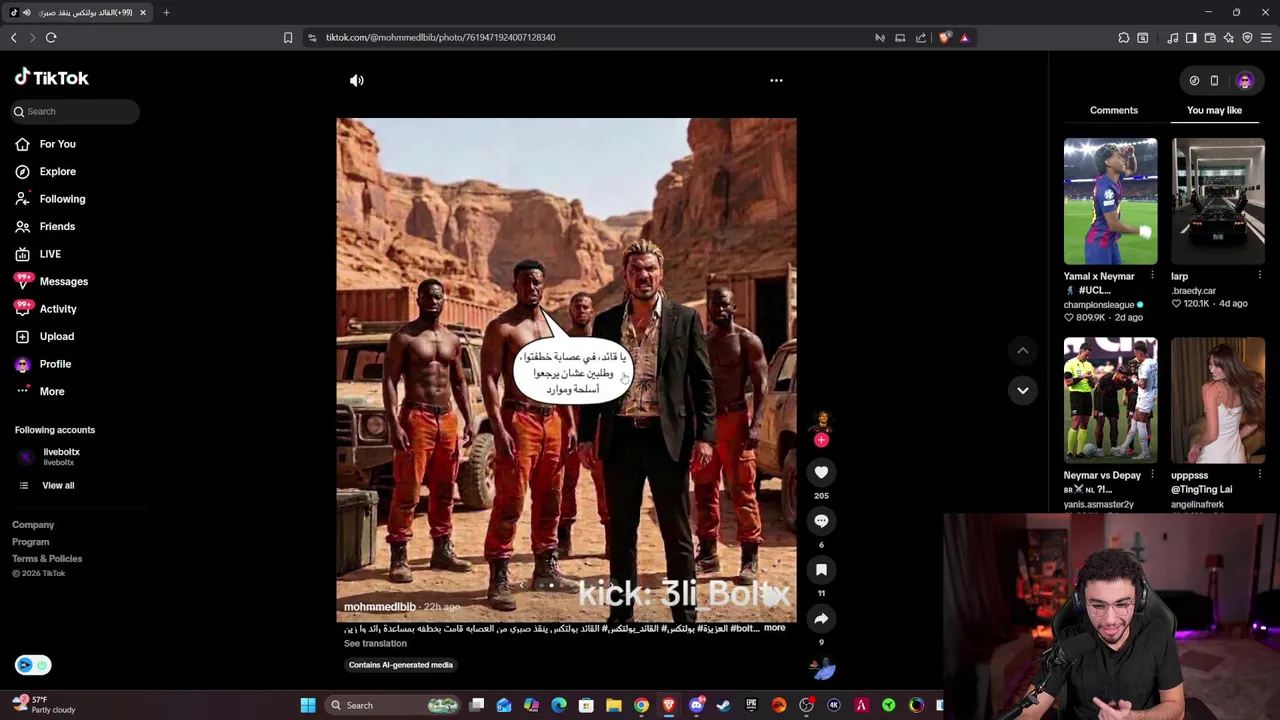The width and height of the screenshot is (1280, 720).
Task: Click the 'Contains AI-generated media' label
Action: [x=400, y=665]
